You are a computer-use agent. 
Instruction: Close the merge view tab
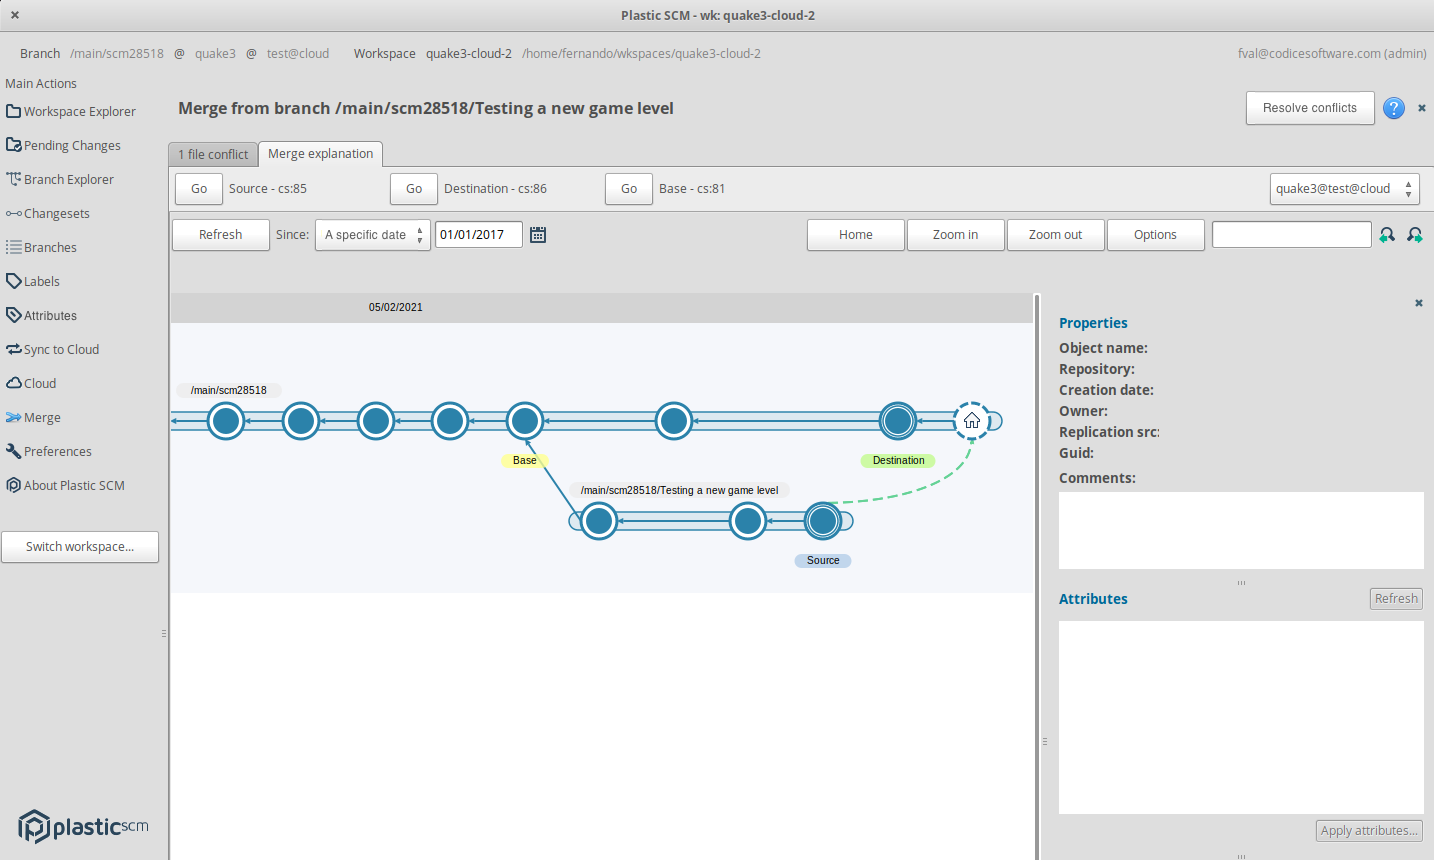pos(1421,108)
